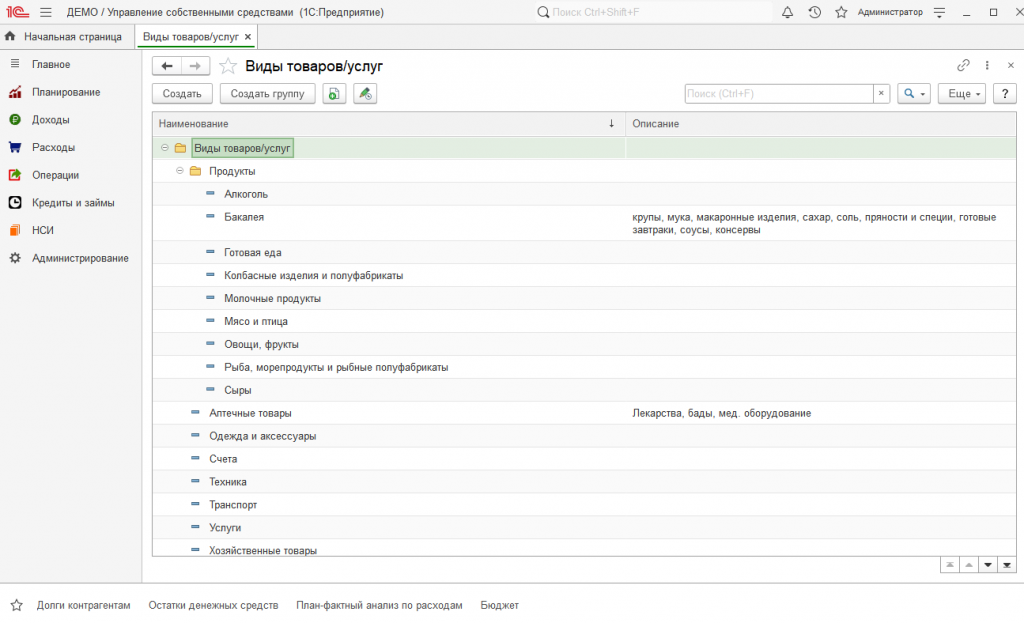This screenshot has width=1024, height=623.
Task: Select the Овощи, фрукты row
Action: pos(584,343)
